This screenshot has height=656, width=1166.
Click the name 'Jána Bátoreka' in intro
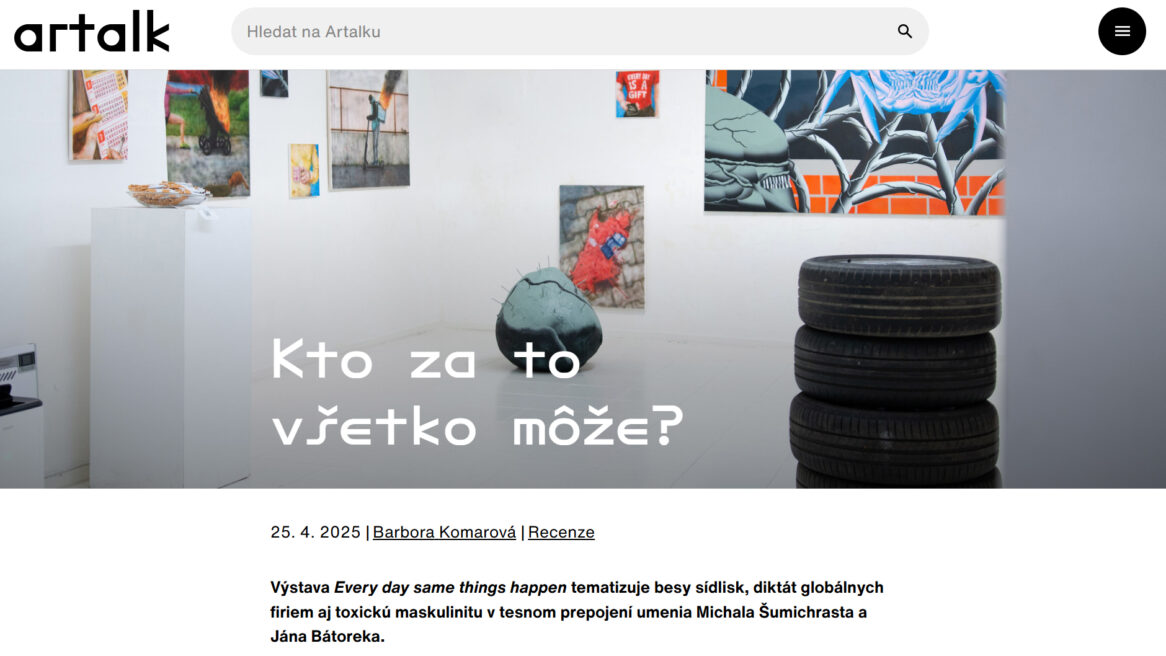click(325, 637)
